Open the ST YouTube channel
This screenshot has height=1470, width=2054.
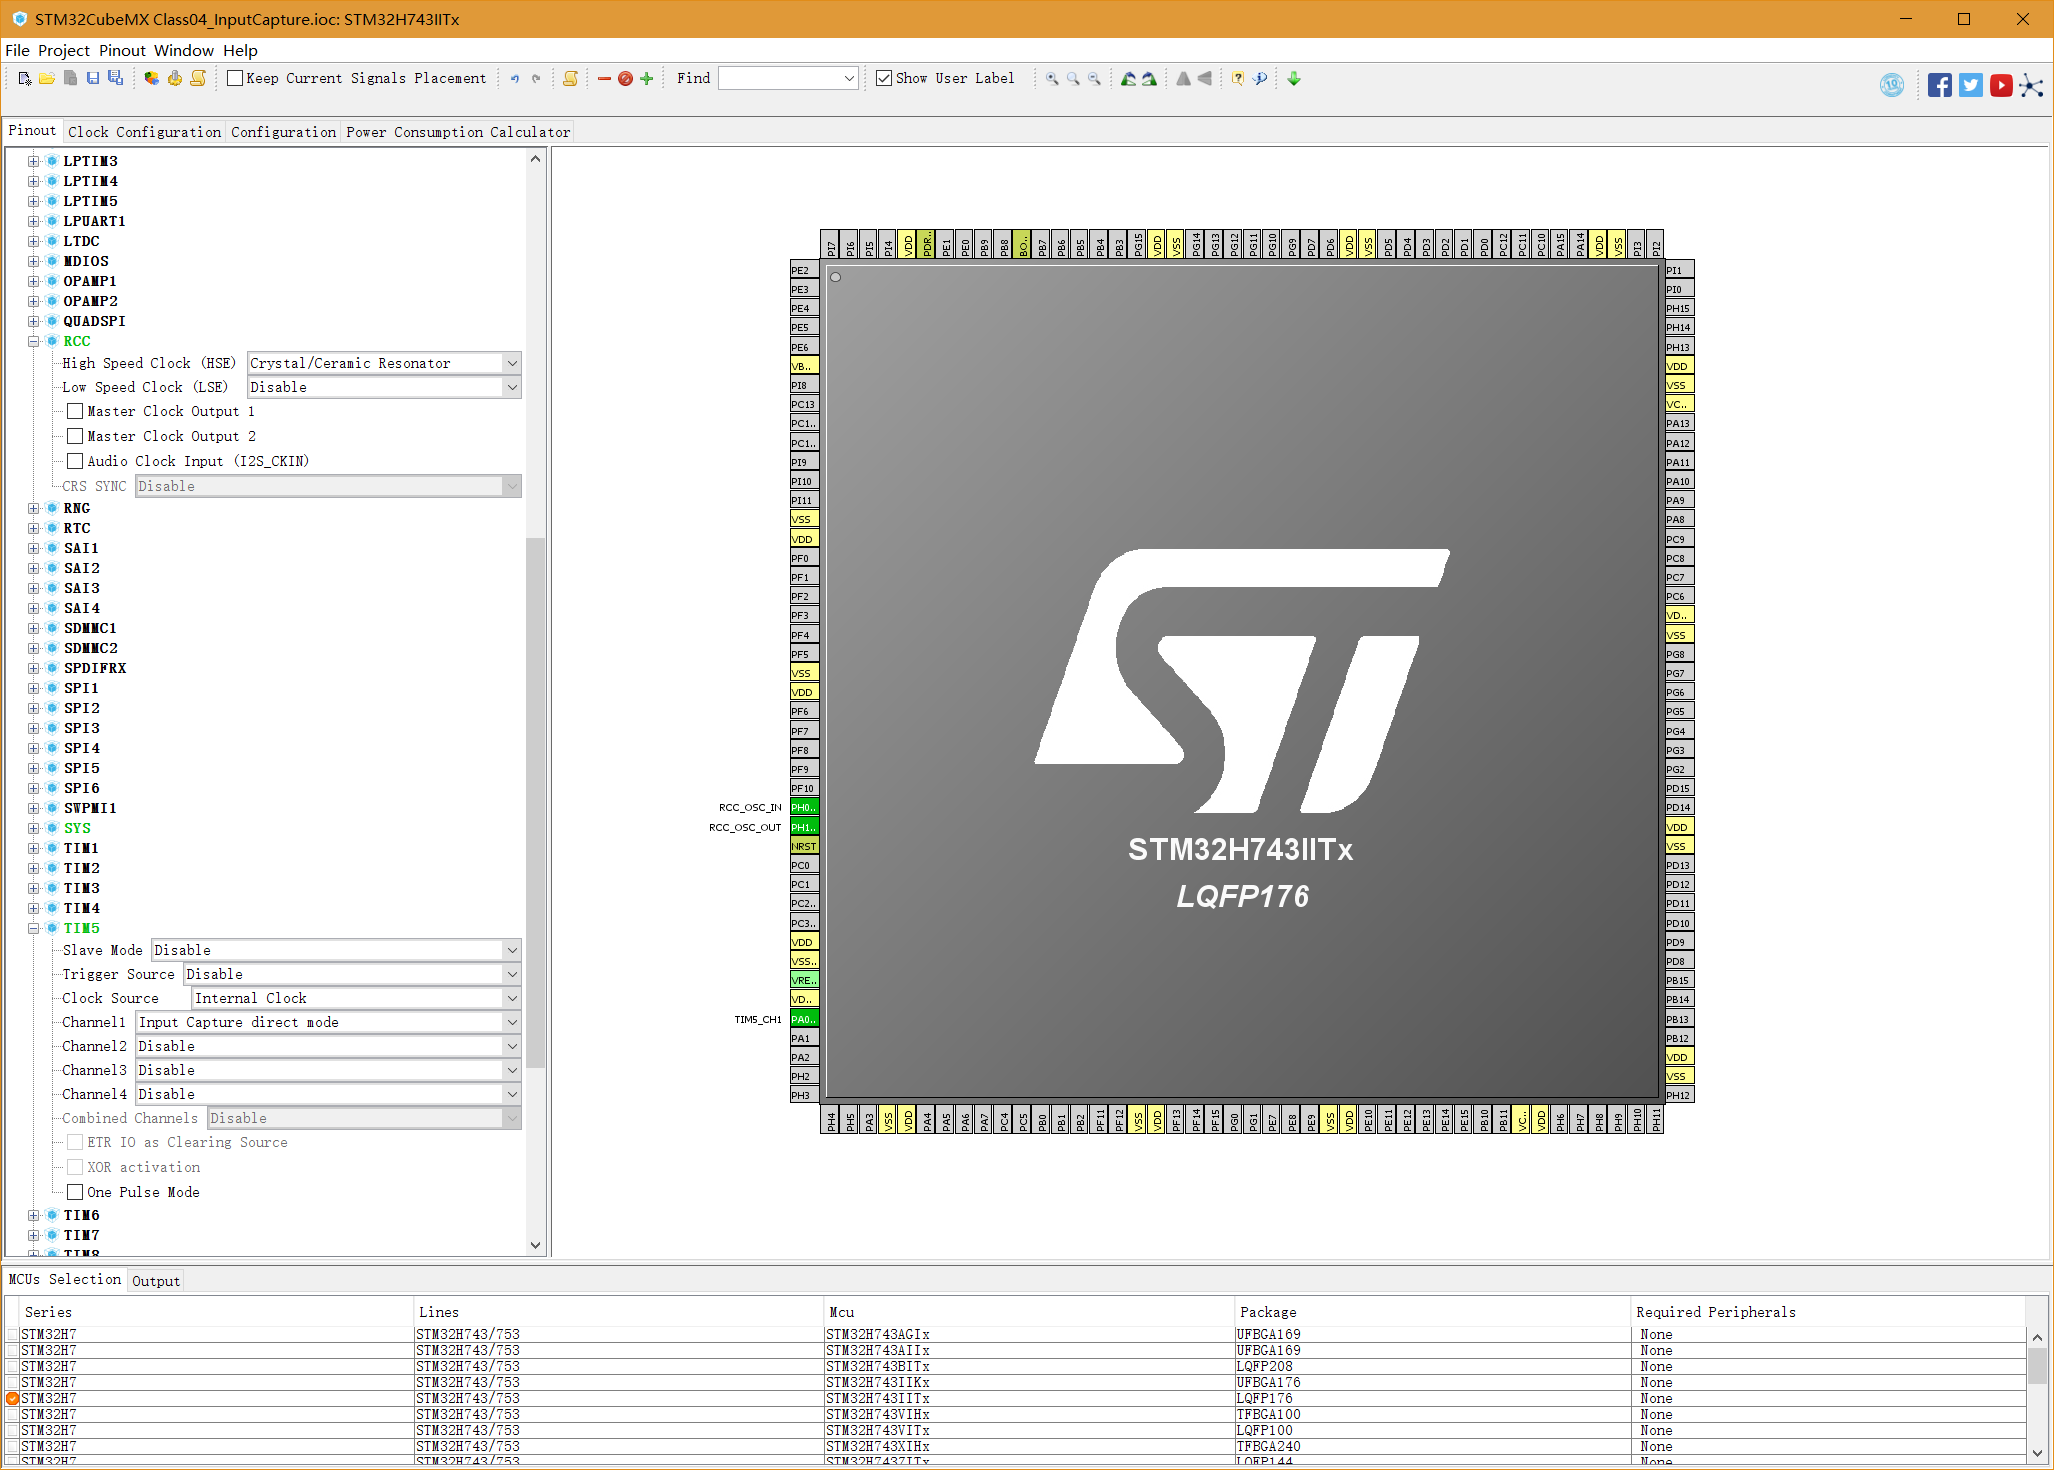(2000, 85)
